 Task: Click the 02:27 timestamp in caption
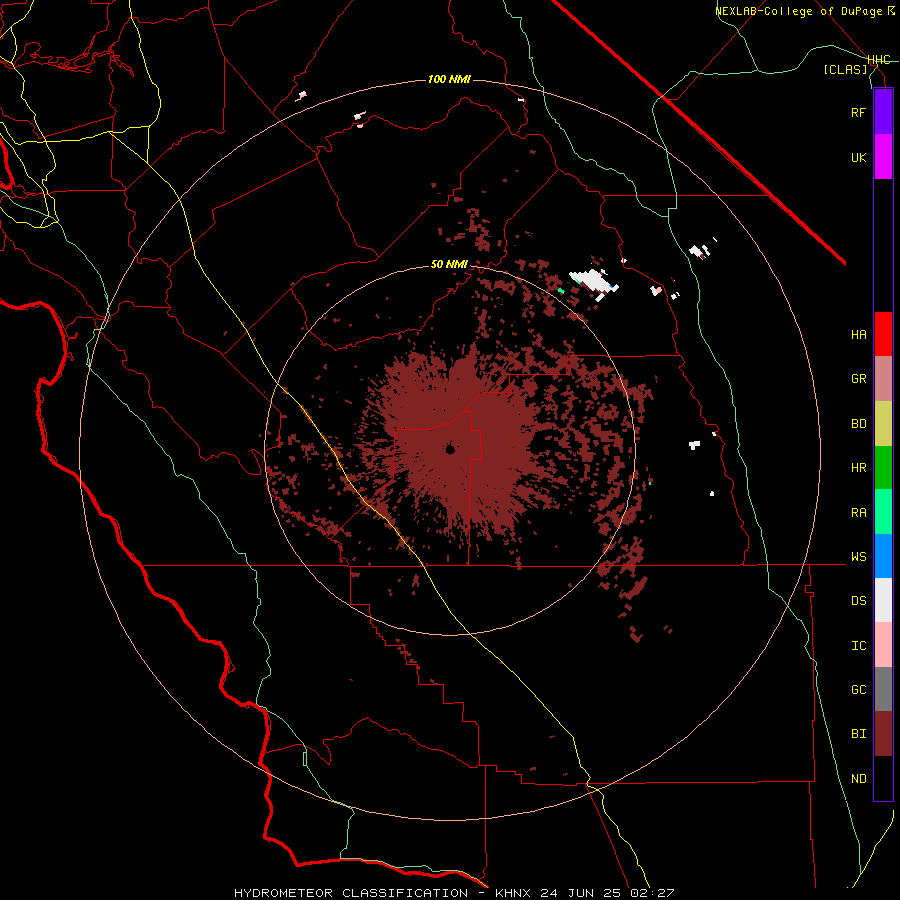point(651,893)
